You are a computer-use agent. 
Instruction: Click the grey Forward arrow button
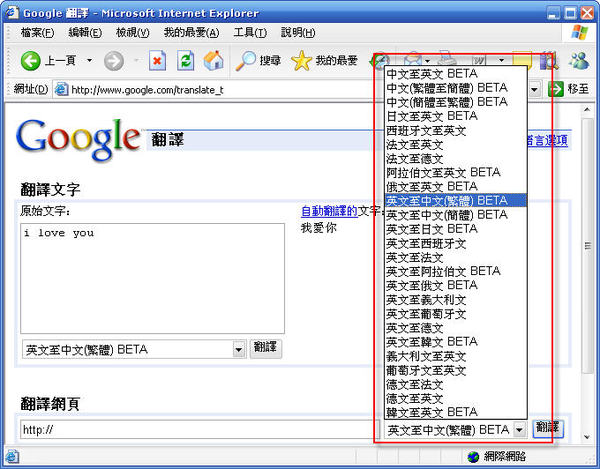click(114, 60)
